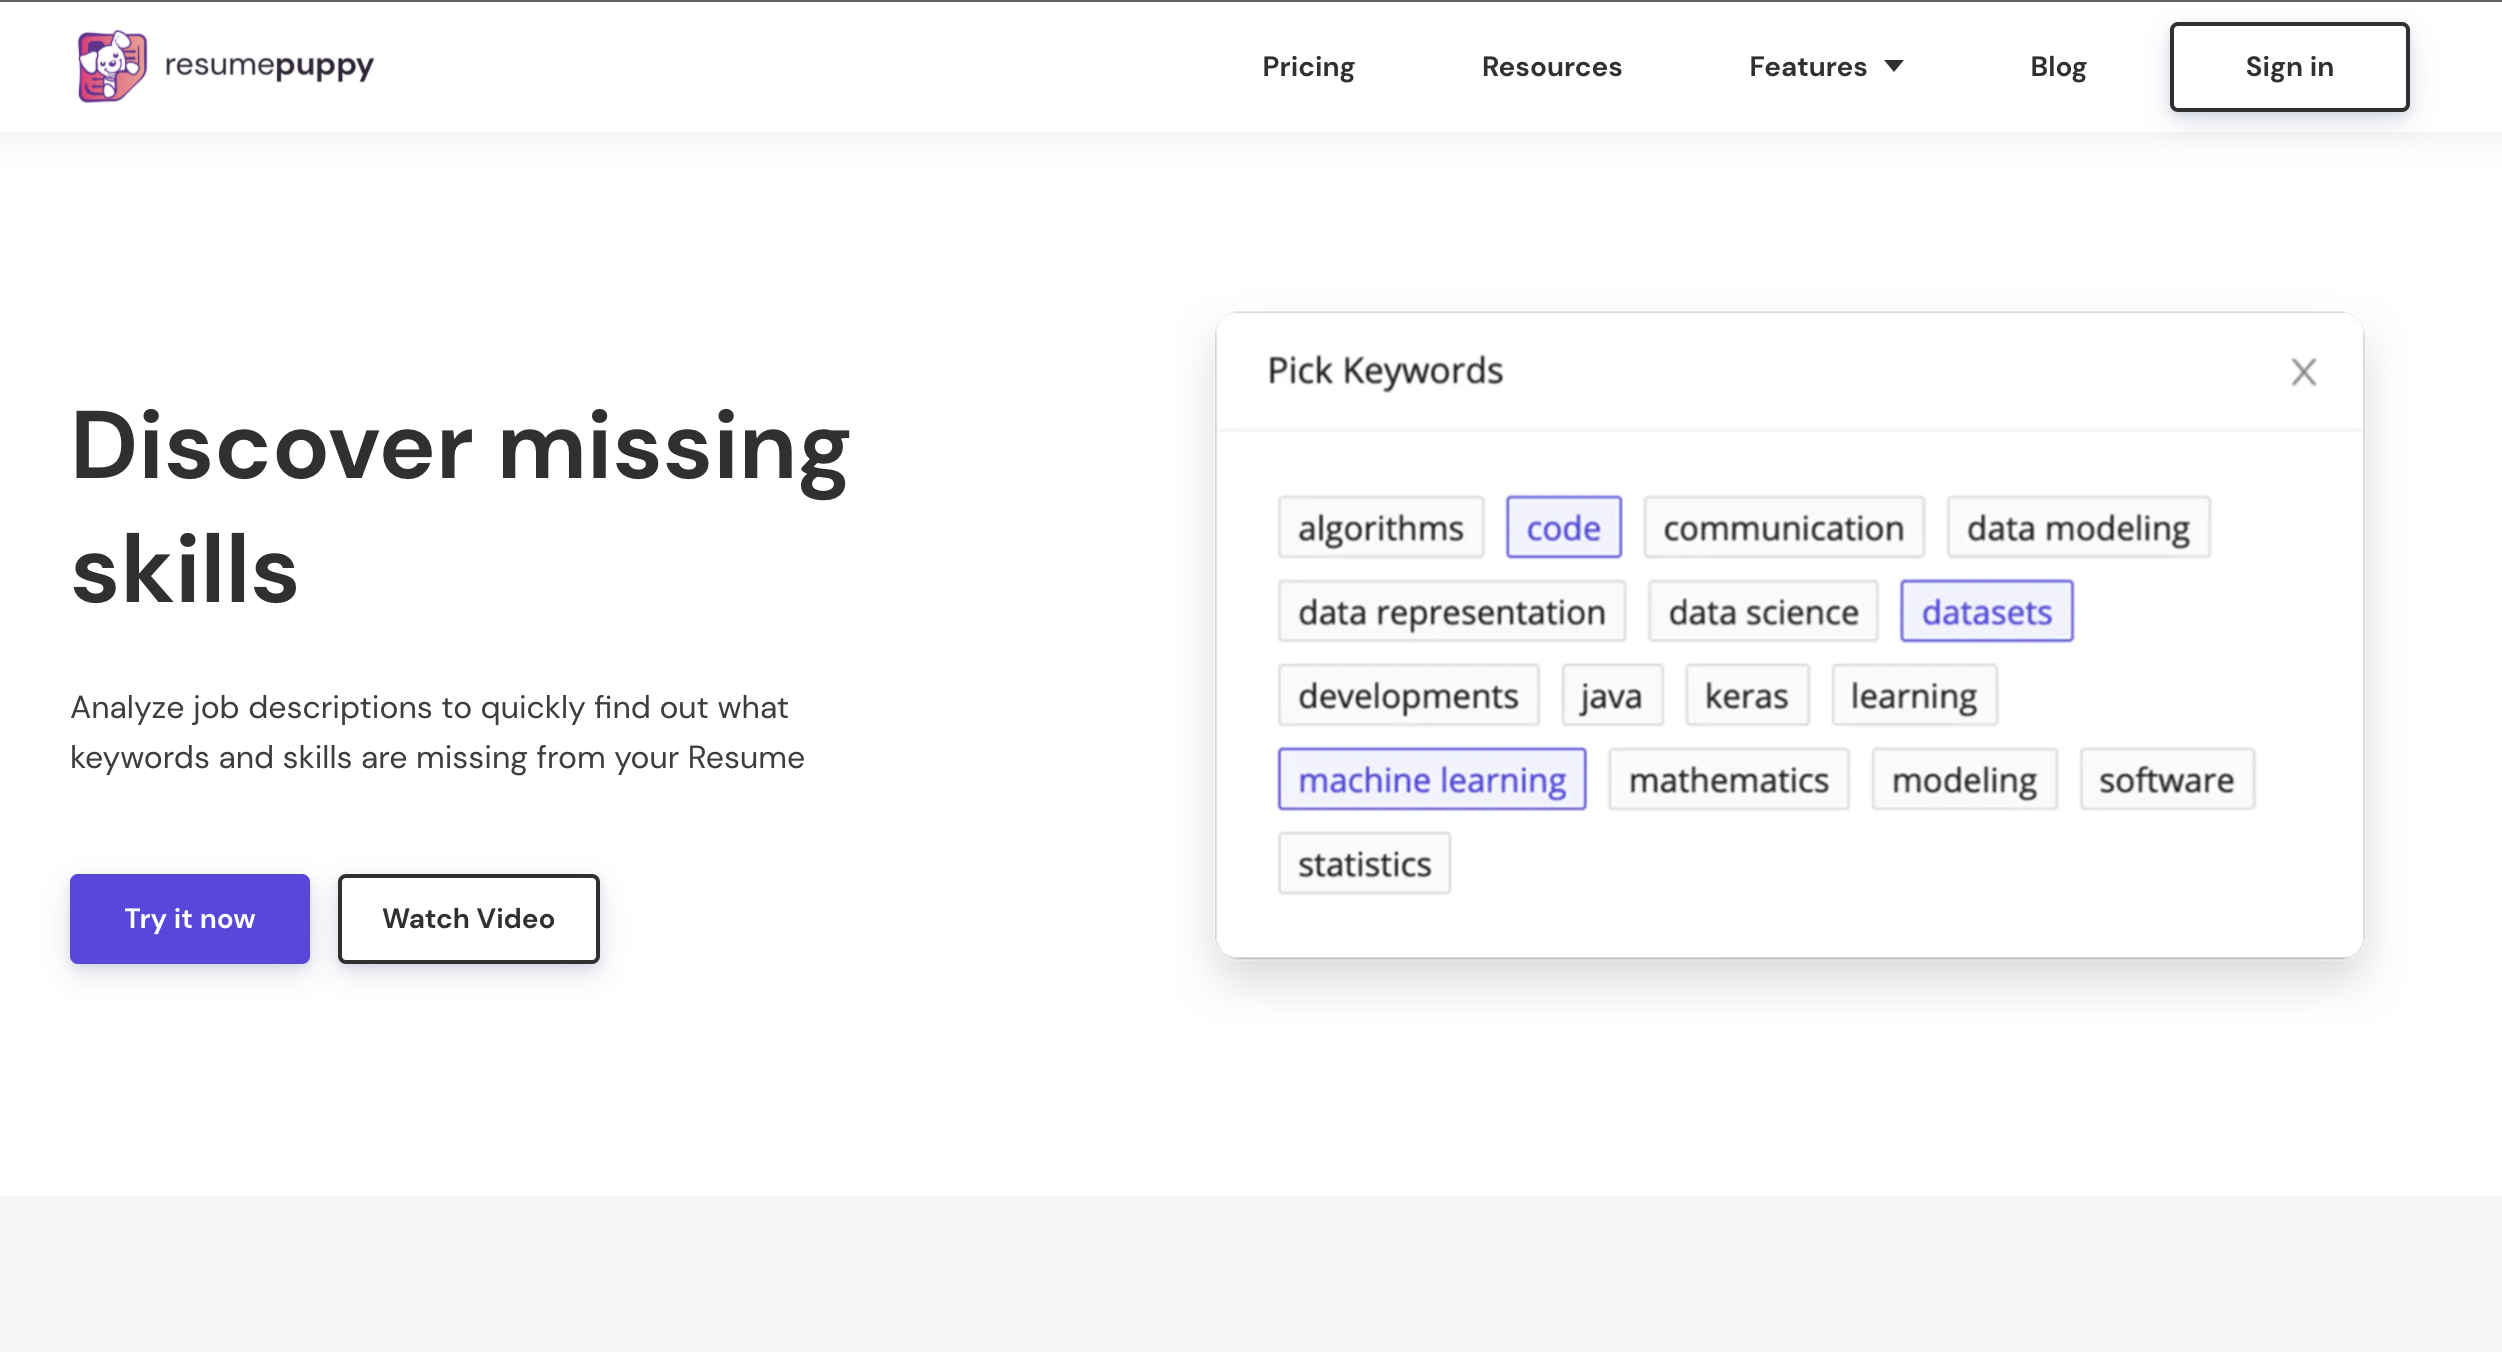The width and height of the screenshot is (2502, 1352).
Task: Select the mathematics keyword chip
Action: [1728, 779]
